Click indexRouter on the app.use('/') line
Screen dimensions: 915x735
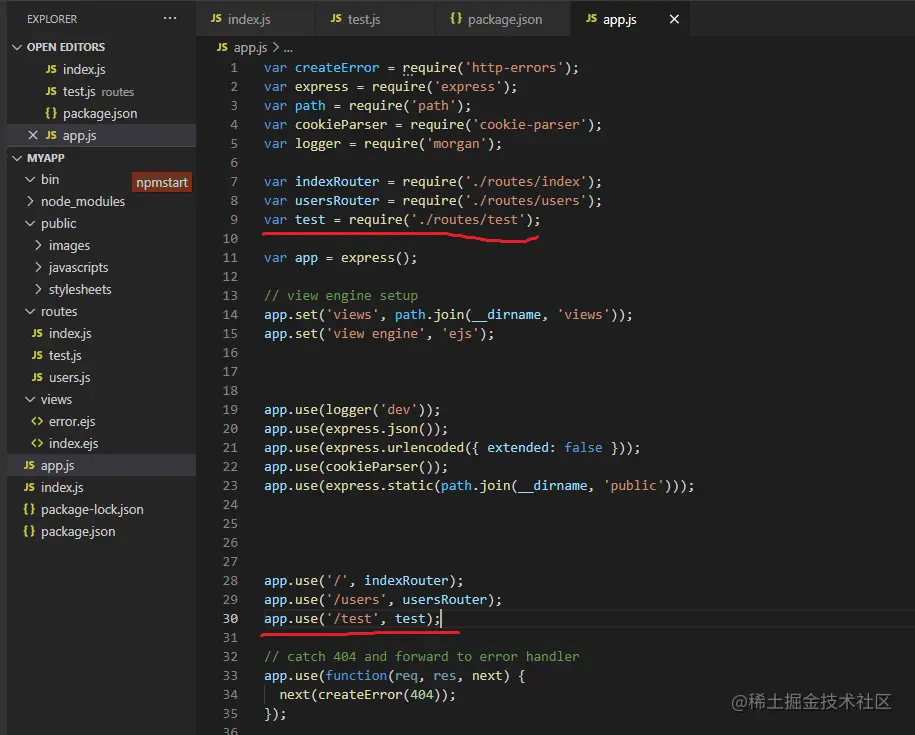pos(406,581)
